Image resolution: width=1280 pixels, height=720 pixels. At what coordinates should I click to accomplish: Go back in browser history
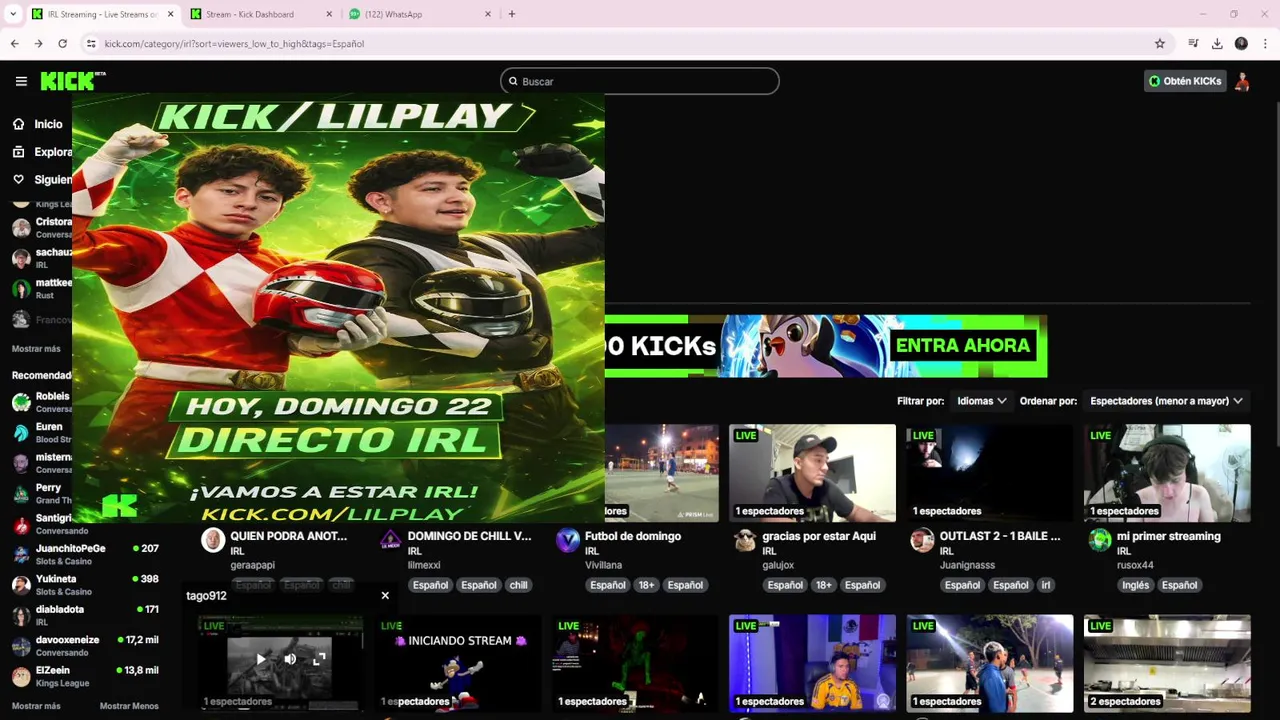(x=14, y=44)
